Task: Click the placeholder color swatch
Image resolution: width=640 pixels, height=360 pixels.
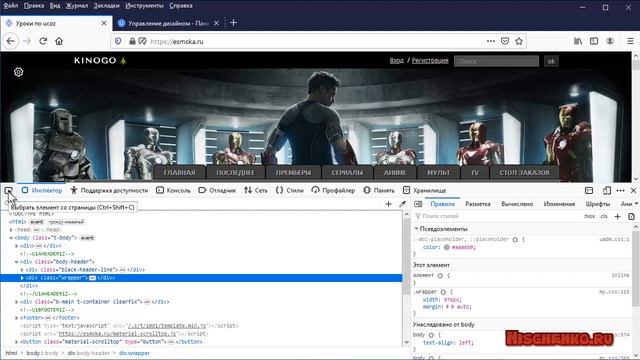Action: pos(447,247)
